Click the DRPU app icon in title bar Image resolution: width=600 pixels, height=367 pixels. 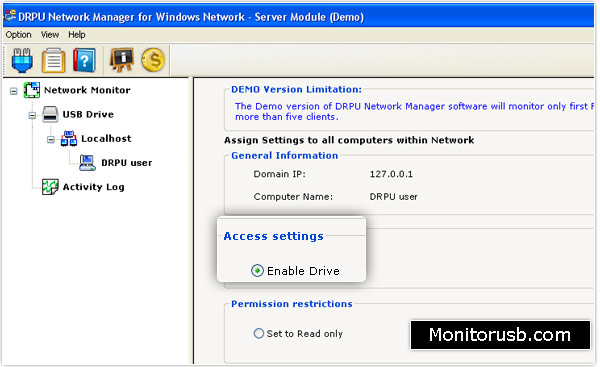(10, 15)
